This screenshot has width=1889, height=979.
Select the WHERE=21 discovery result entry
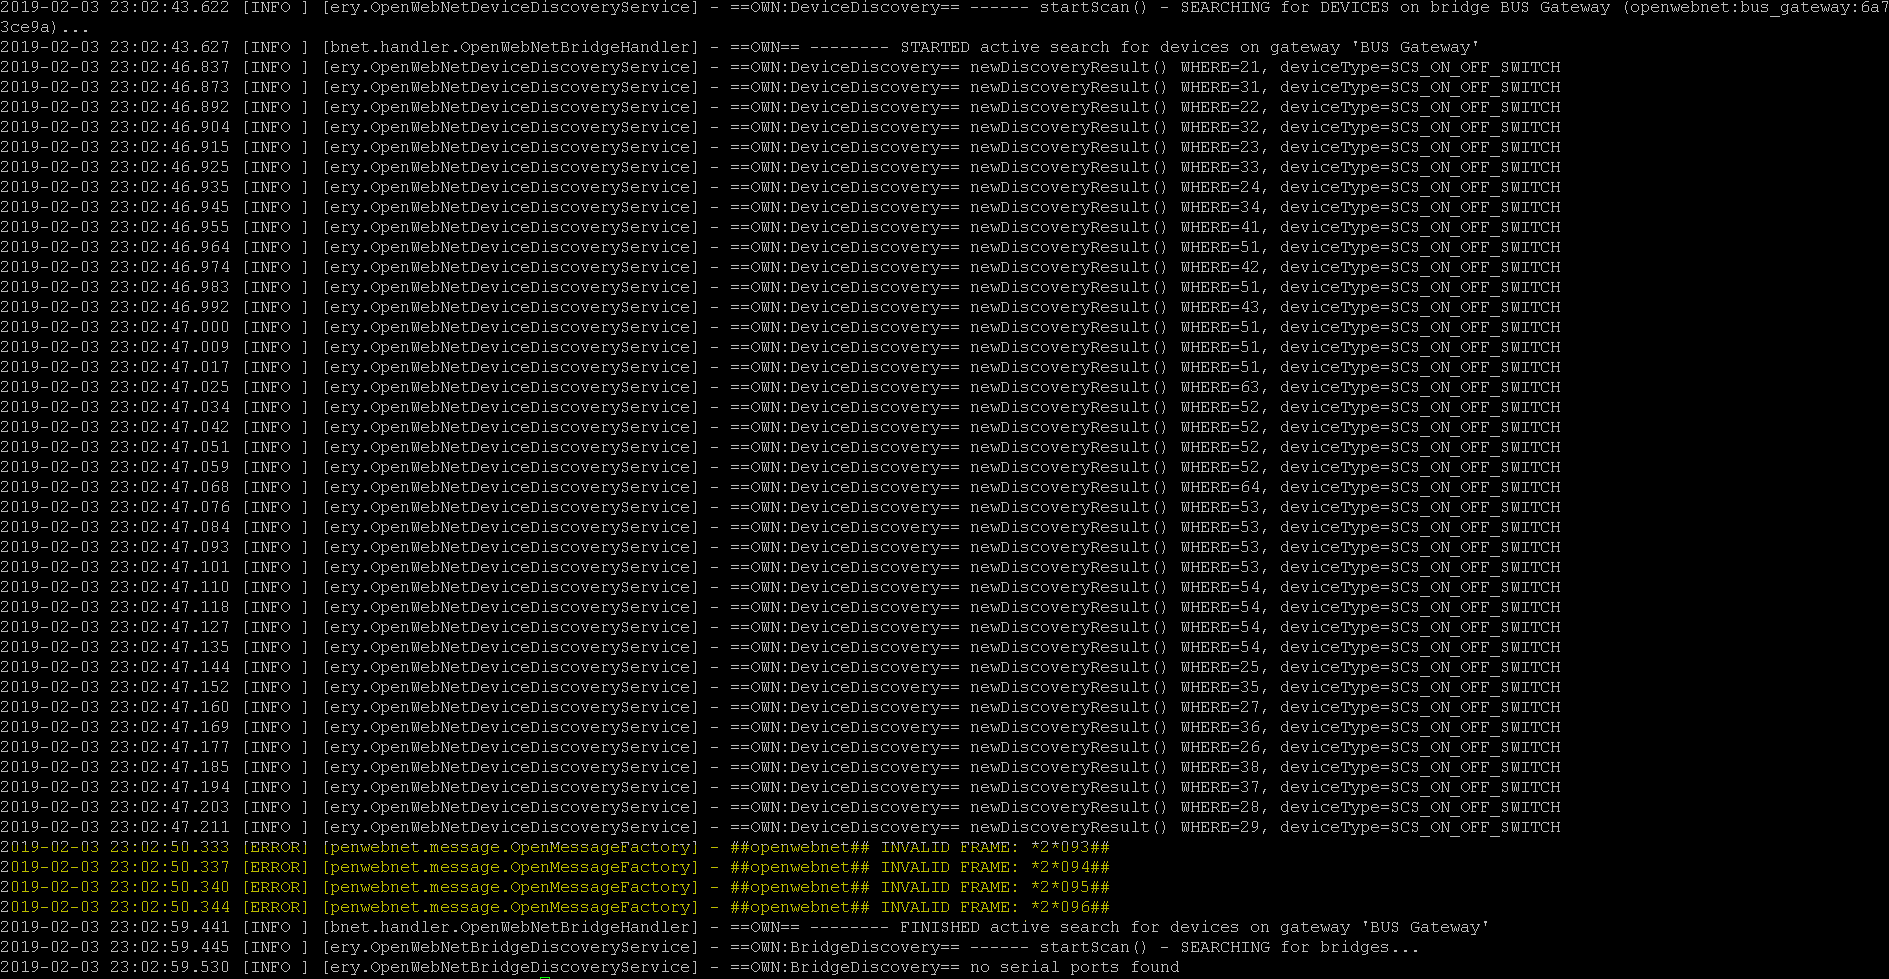pos(1220,67)
